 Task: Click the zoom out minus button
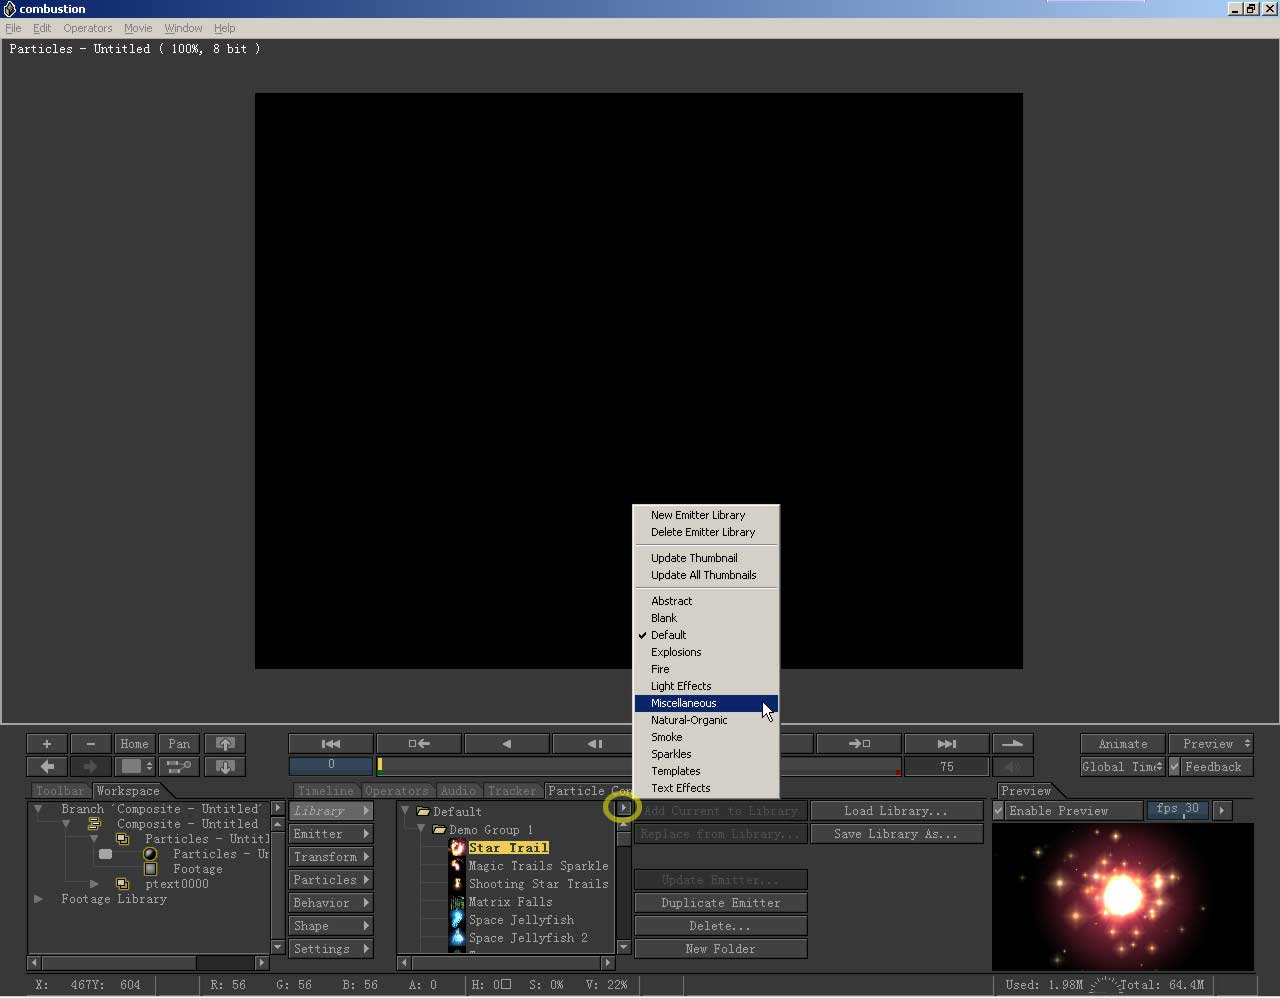[90, 744]
